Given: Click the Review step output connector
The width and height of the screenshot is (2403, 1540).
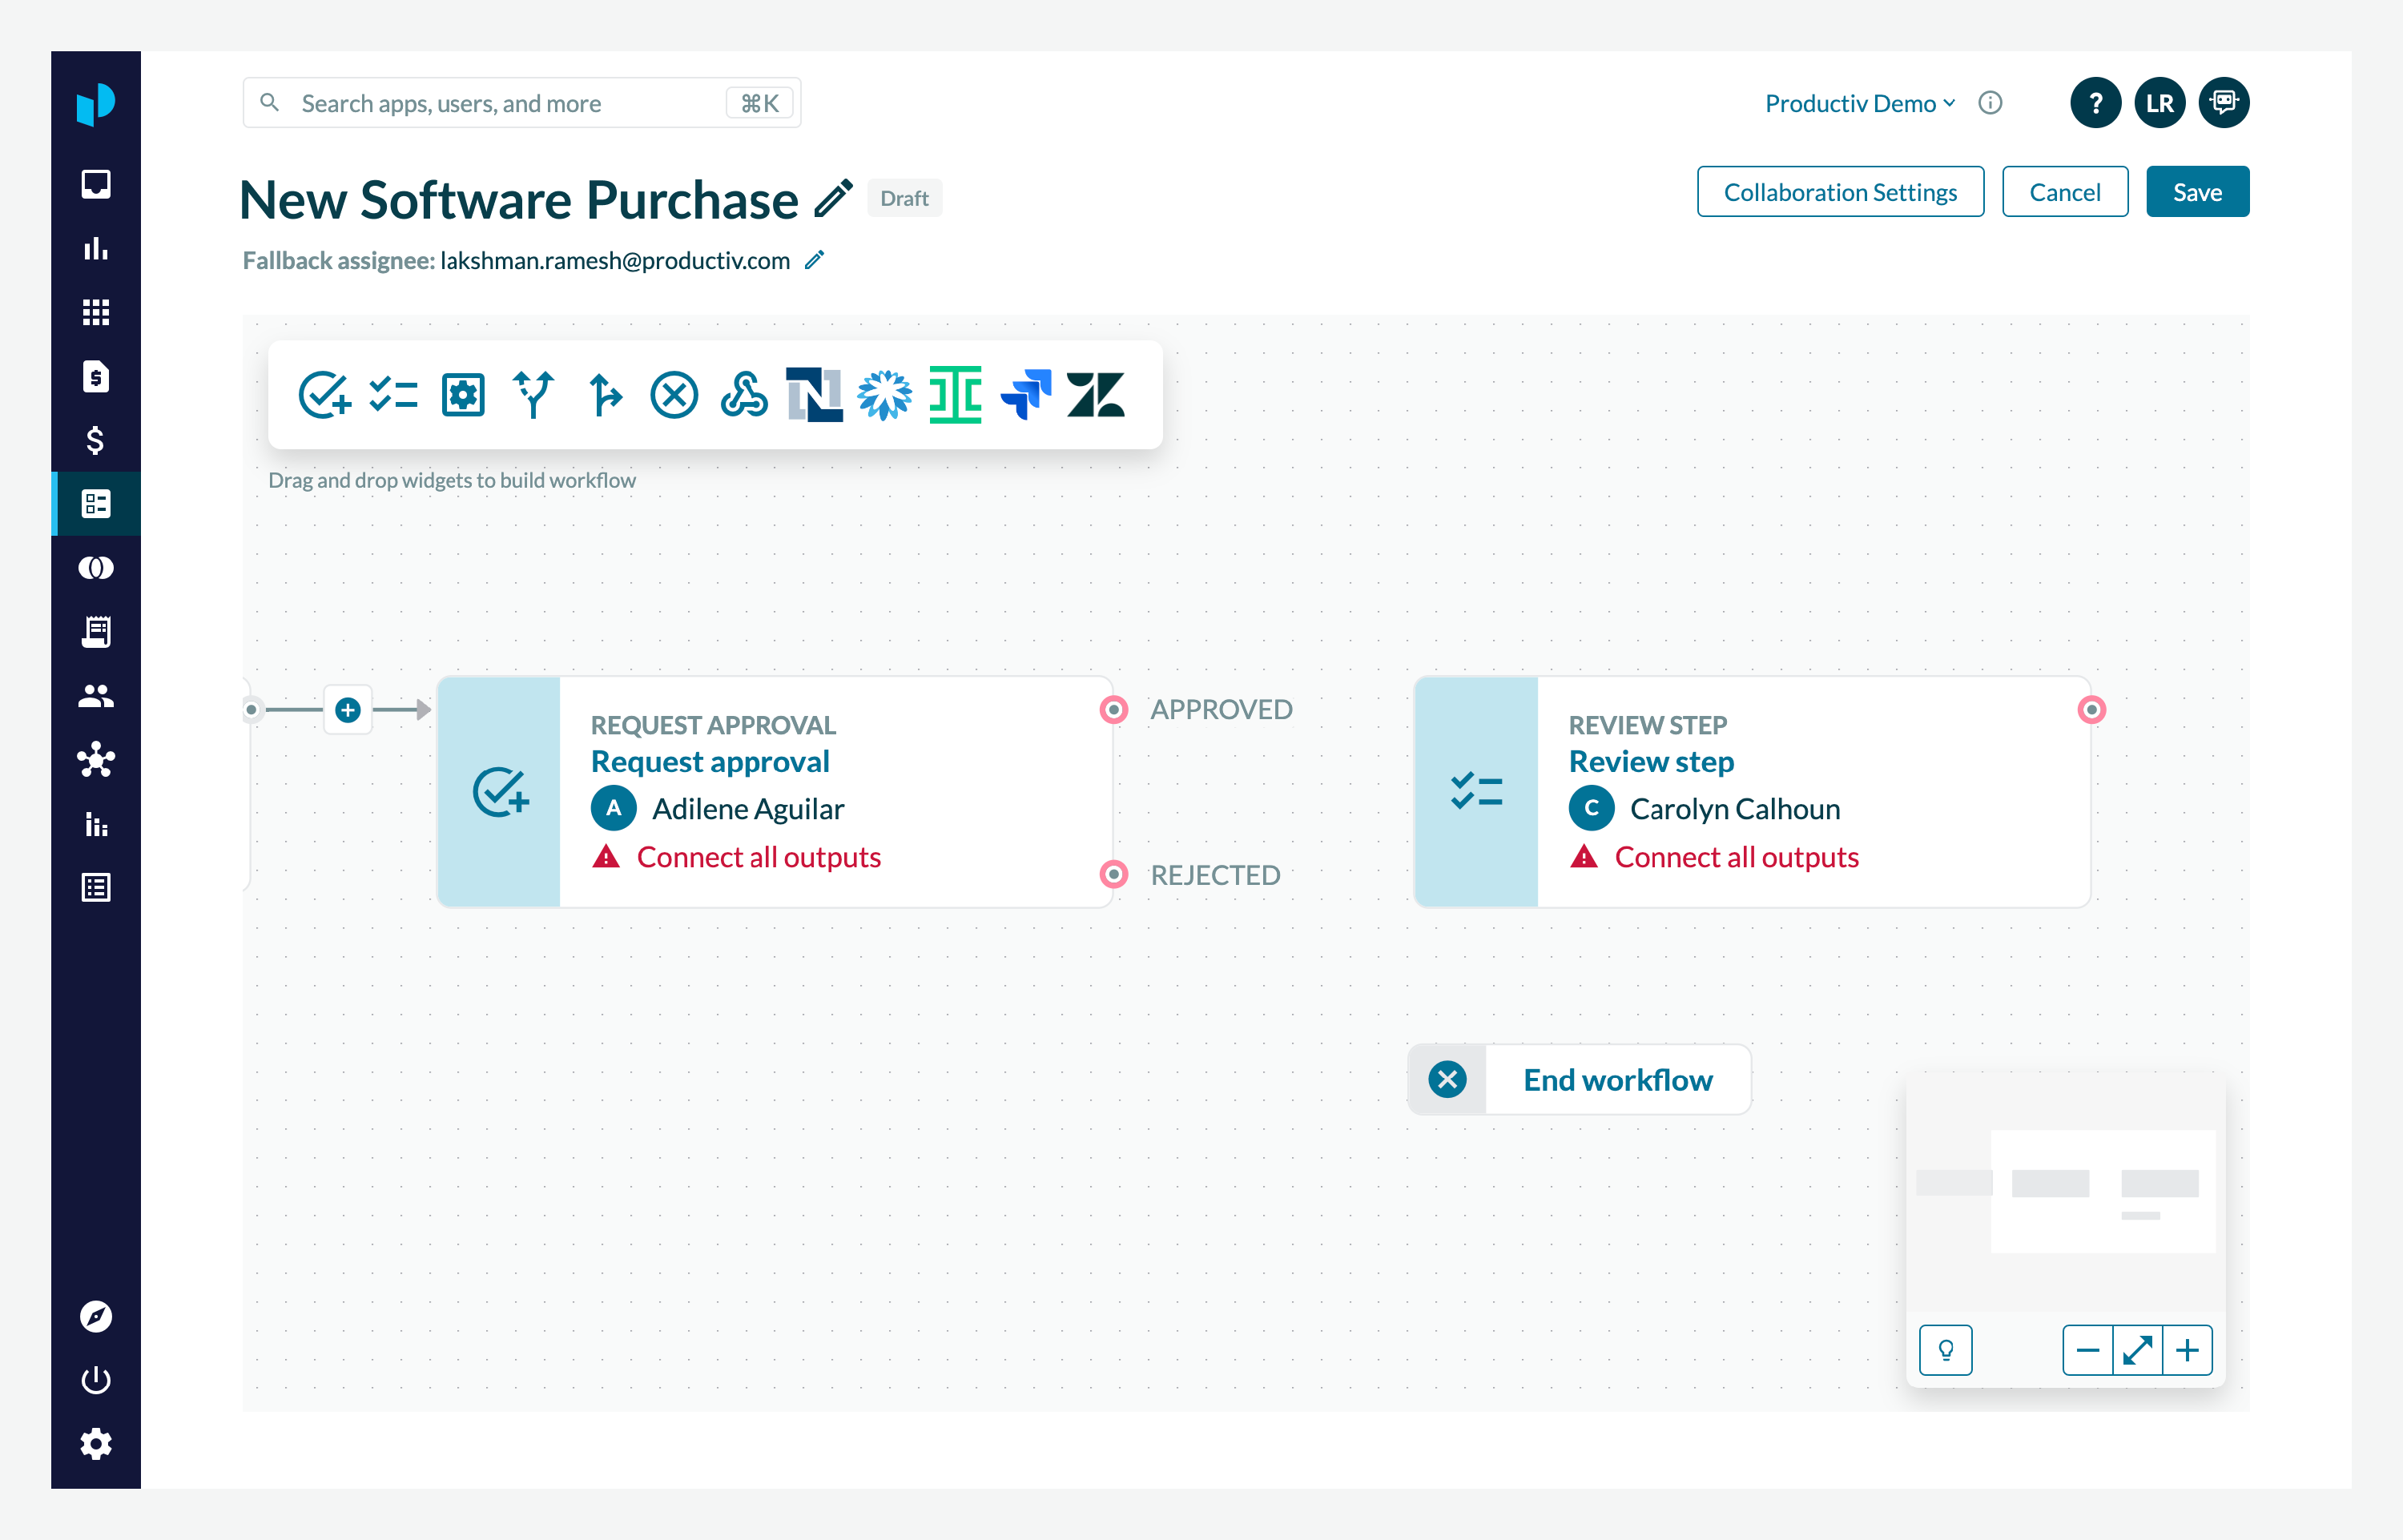Looking at the screenshot, I should (x=2091, y=710).
